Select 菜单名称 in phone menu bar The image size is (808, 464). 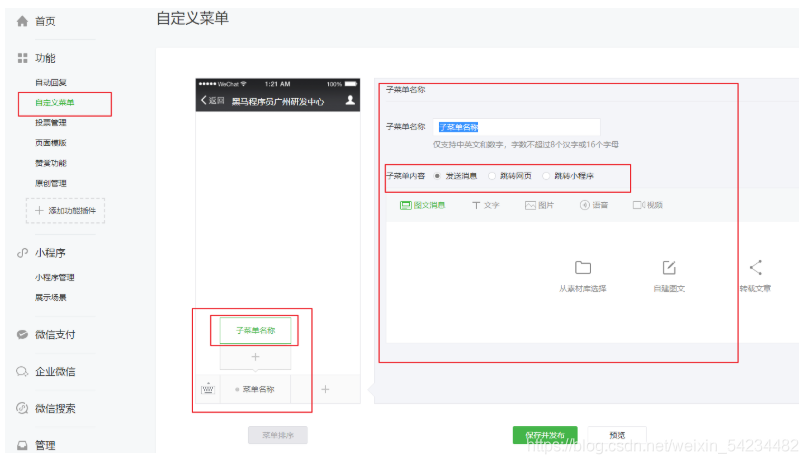click(256, 389)
